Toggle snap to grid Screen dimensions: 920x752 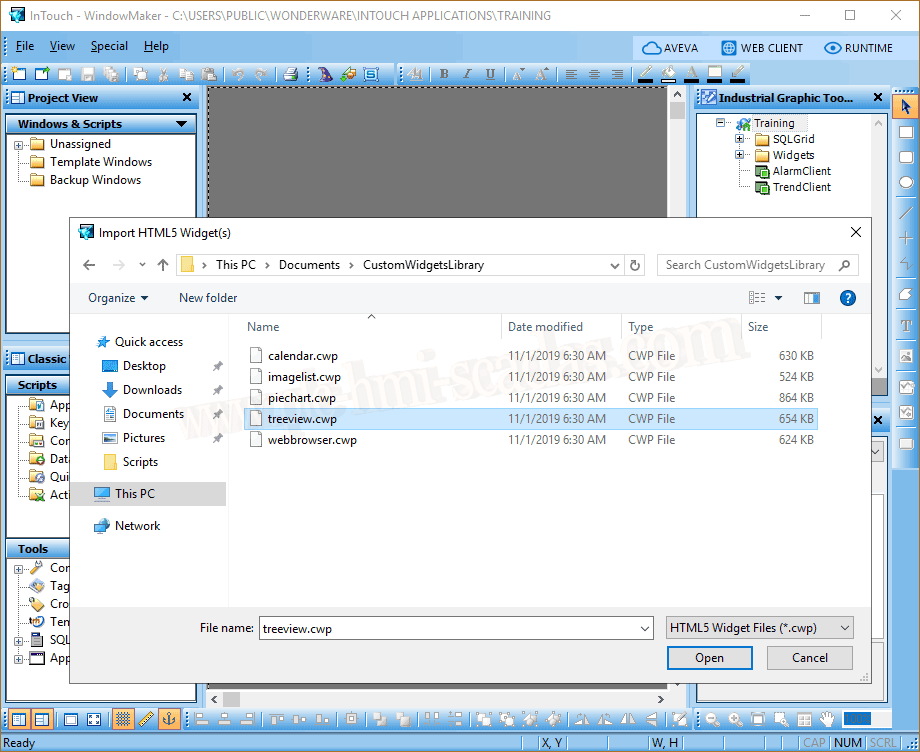pyautogui.click(x=123, y=719)
